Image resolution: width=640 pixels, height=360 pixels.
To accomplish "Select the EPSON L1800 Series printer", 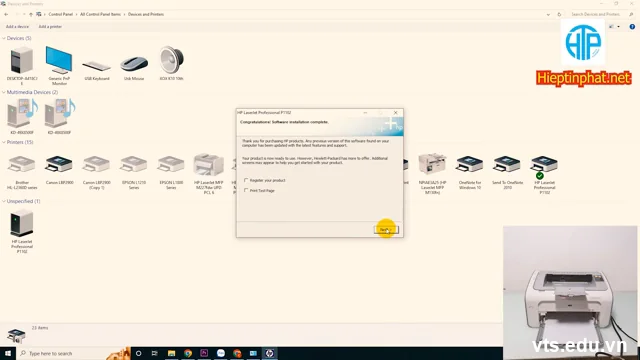I will point(171,164).
